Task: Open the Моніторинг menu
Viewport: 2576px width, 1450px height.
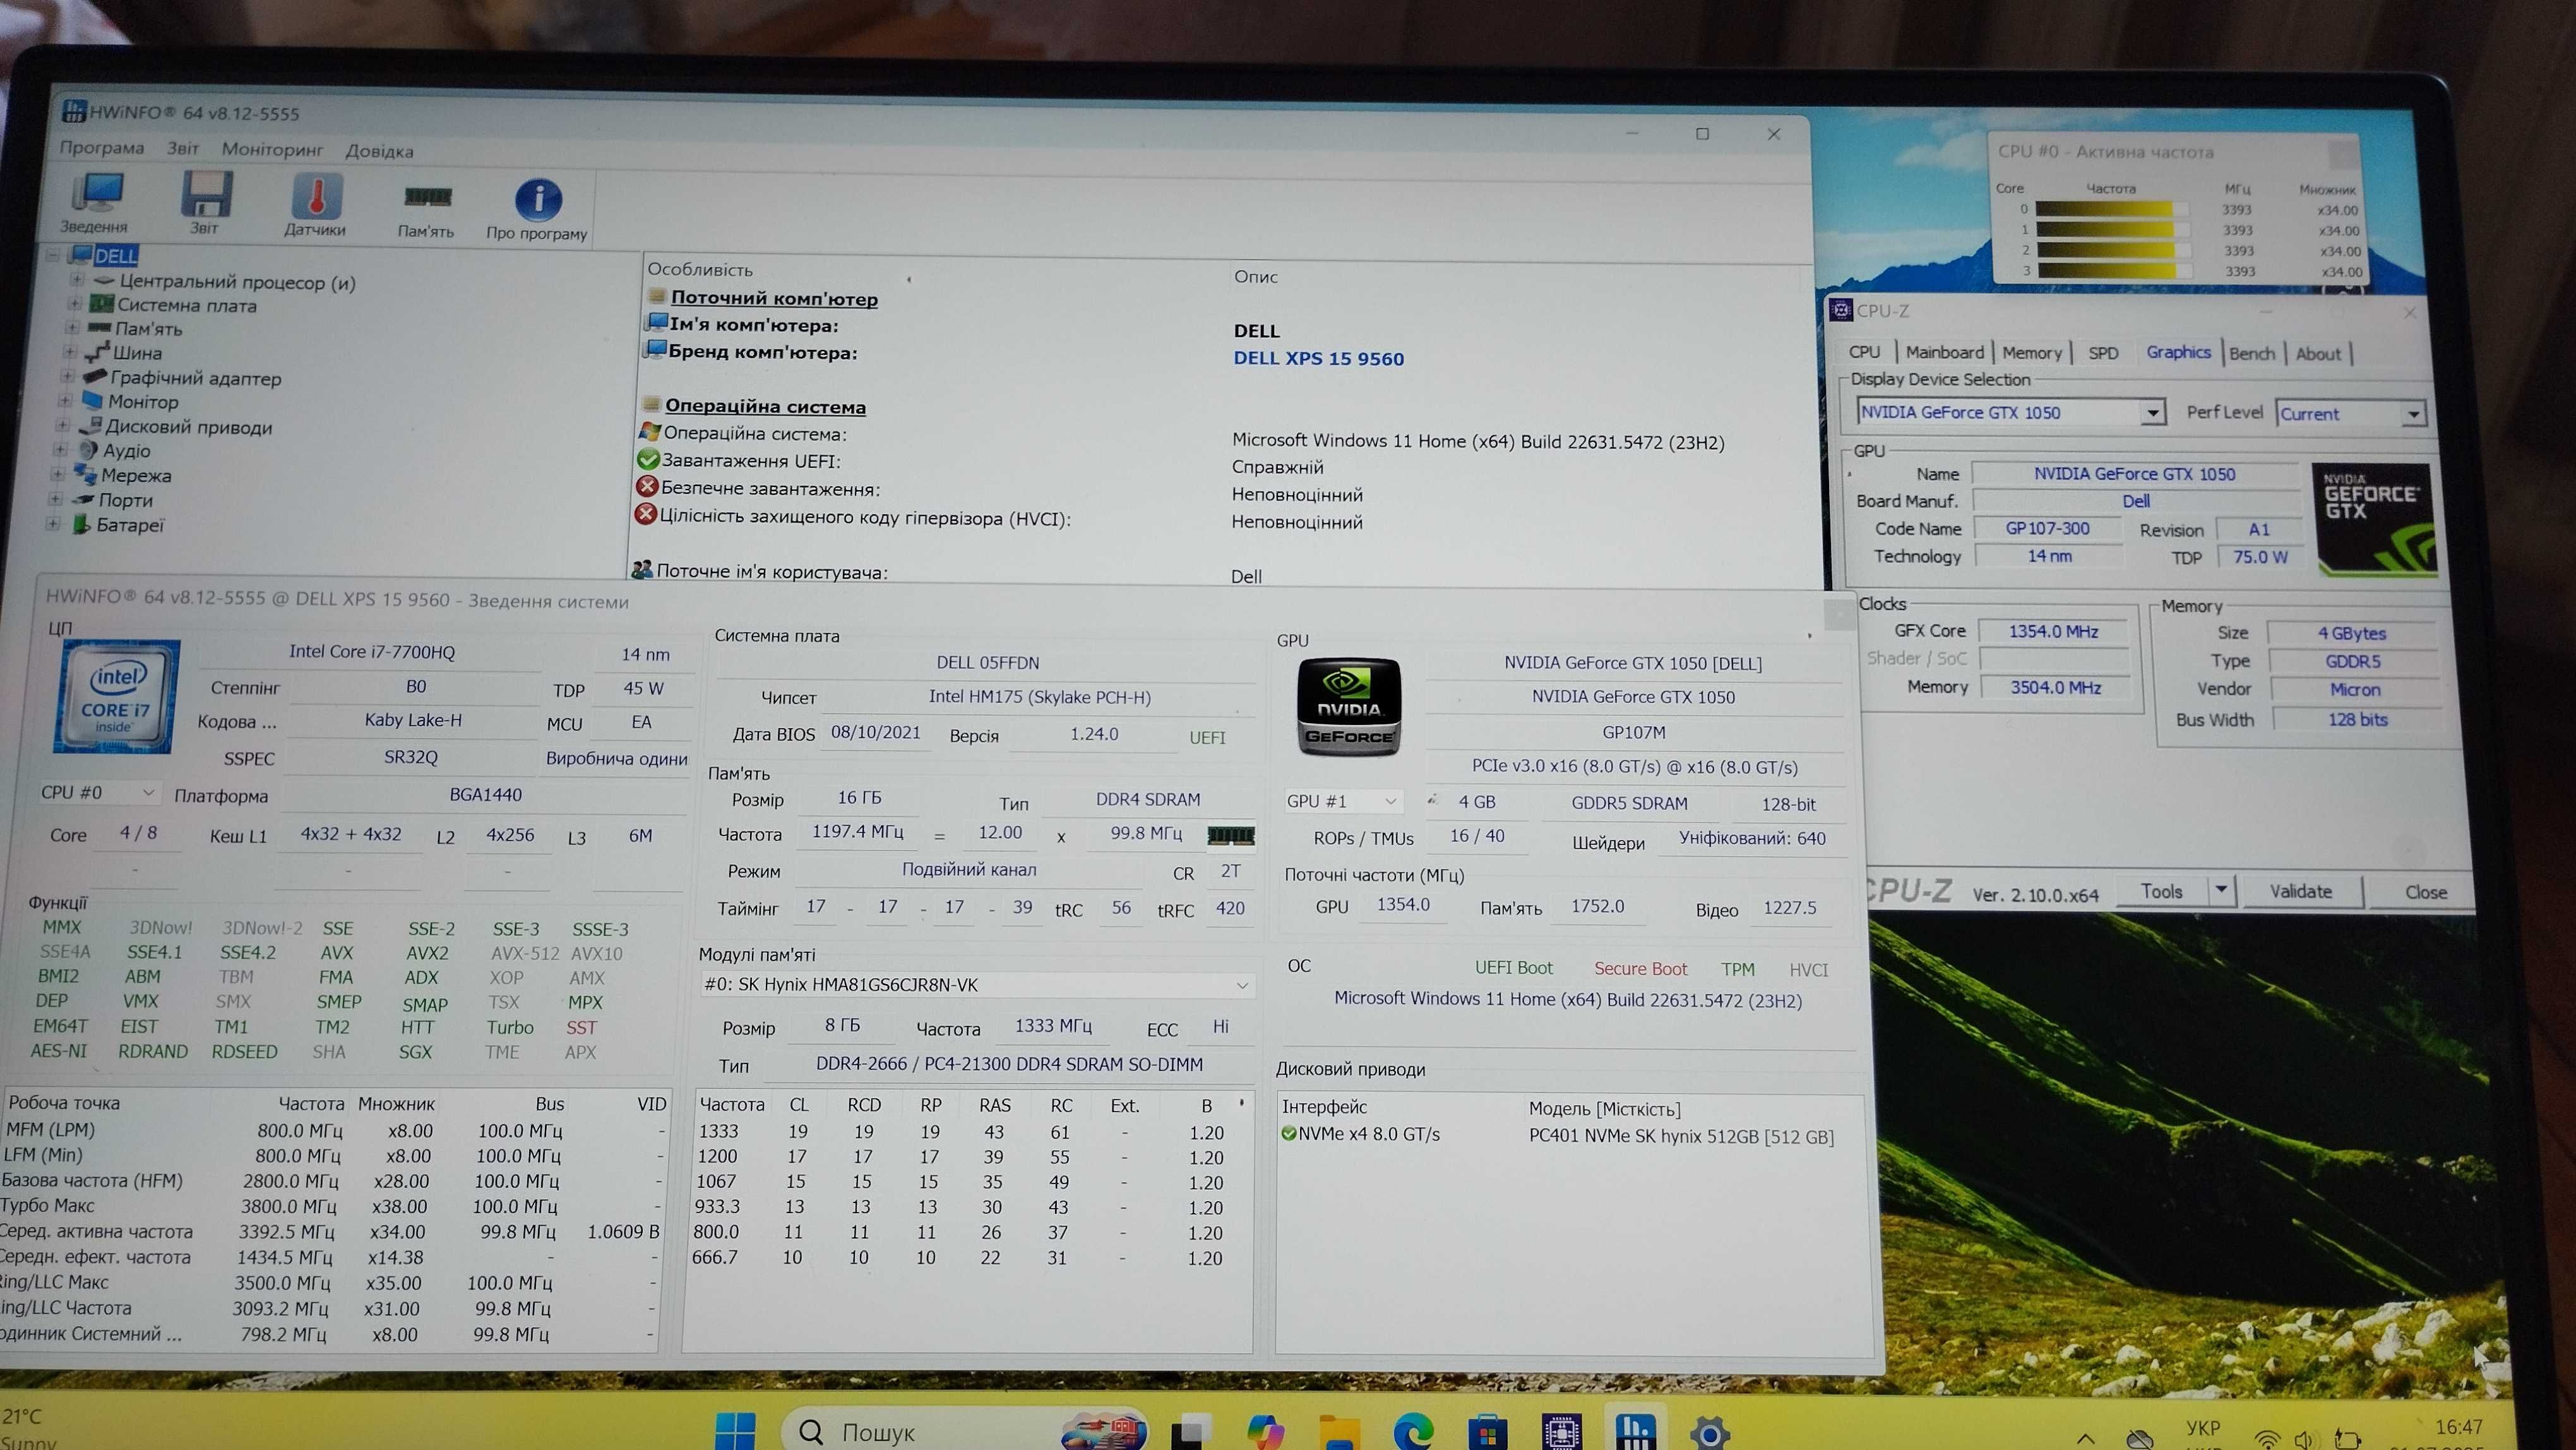Action: [272, 149]
